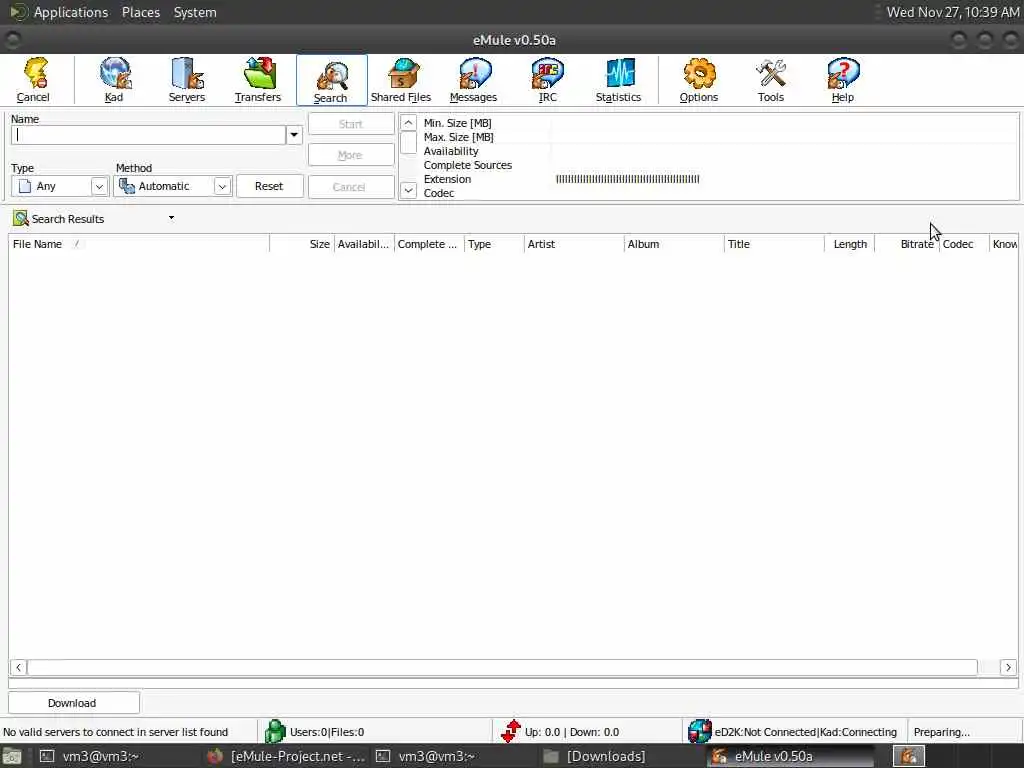Image resolution: width=1024 pixels, height=768 pixels.
Task: Sort by Artist column header
Action: pyautogui.click(x=574, y=244)
